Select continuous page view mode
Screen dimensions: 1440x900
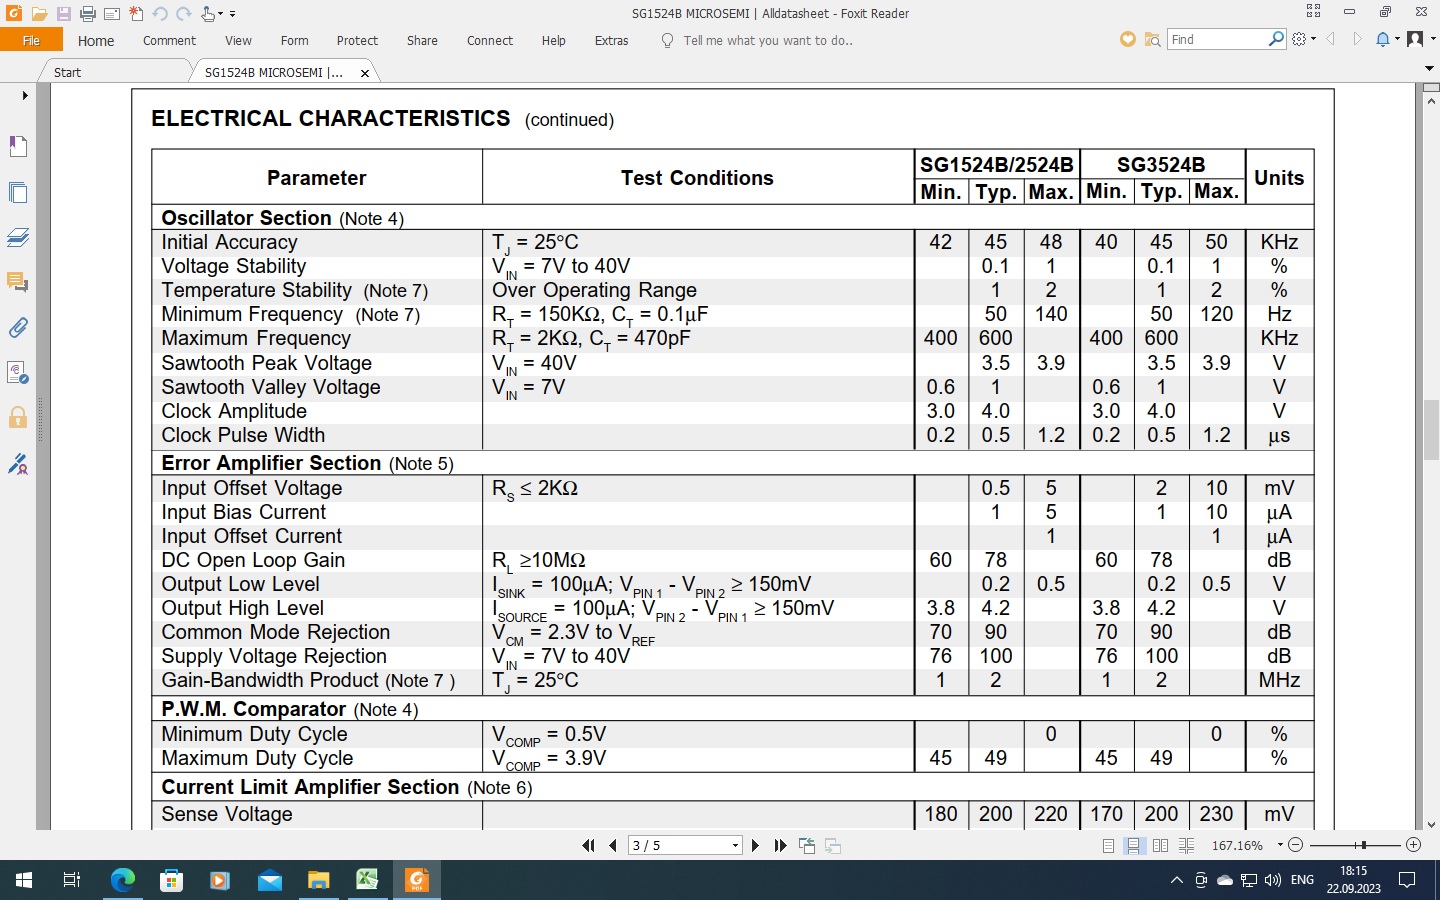[1134, 846]
